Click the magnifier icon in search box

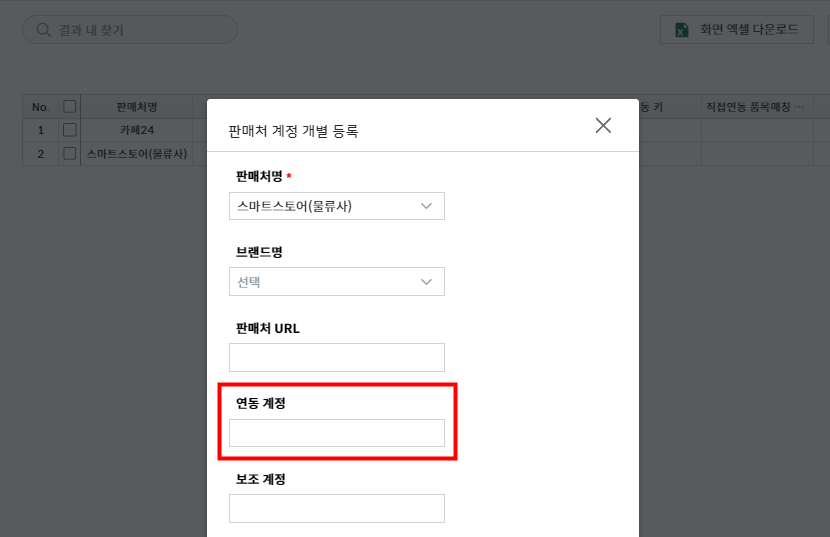[43, 30]
